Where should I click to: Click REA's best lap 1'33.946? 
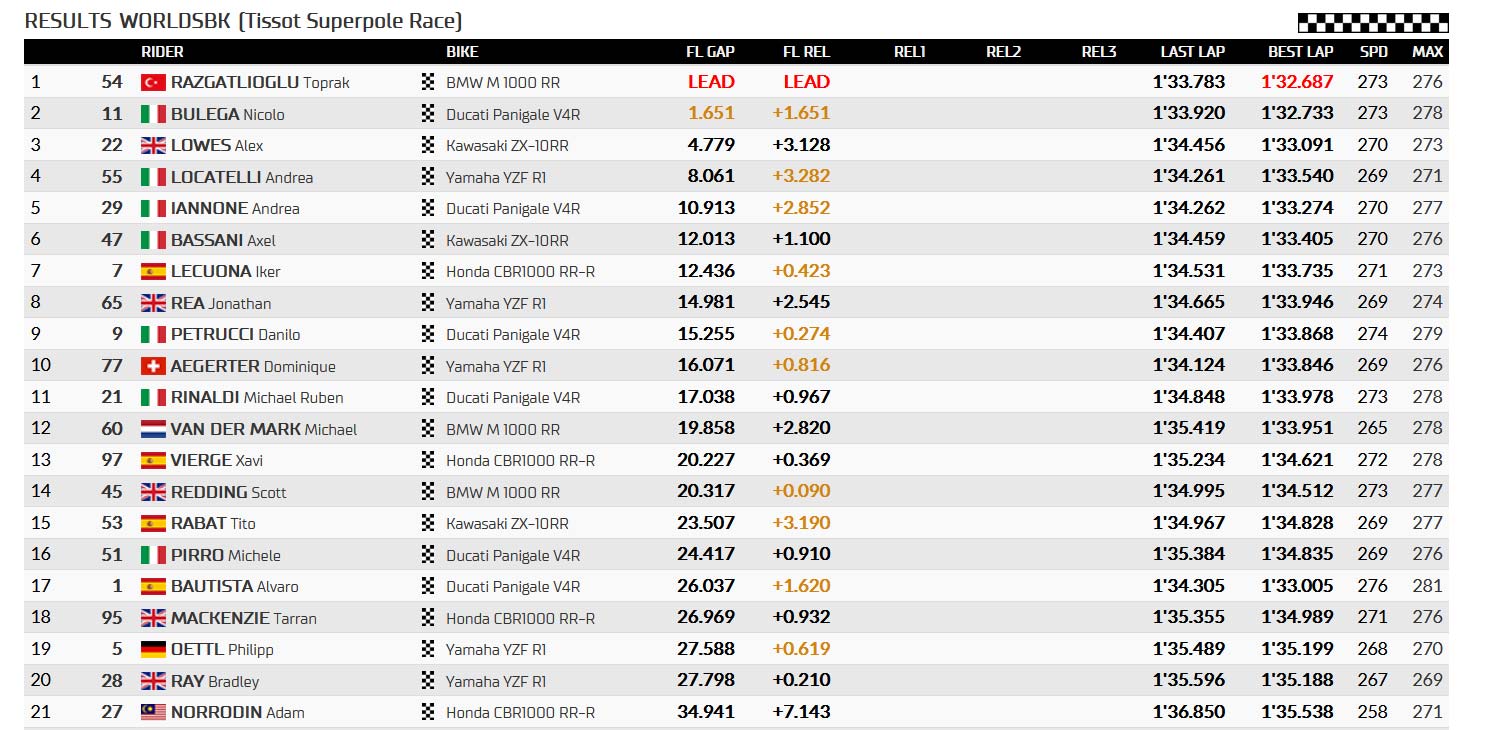1297,303
